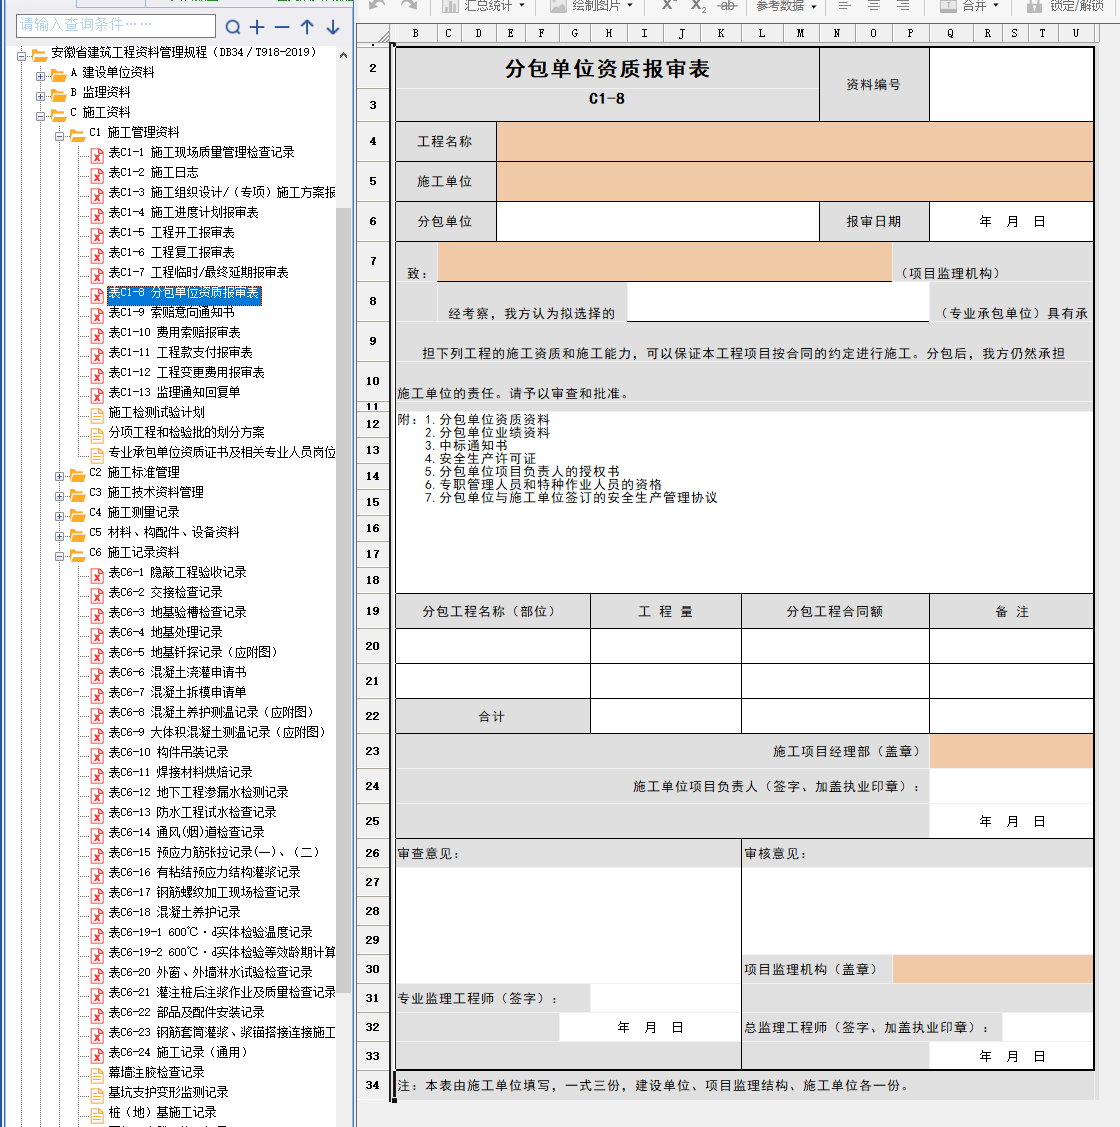
Task: Click the 审查意见 text area
Action: tap(568, 926)
